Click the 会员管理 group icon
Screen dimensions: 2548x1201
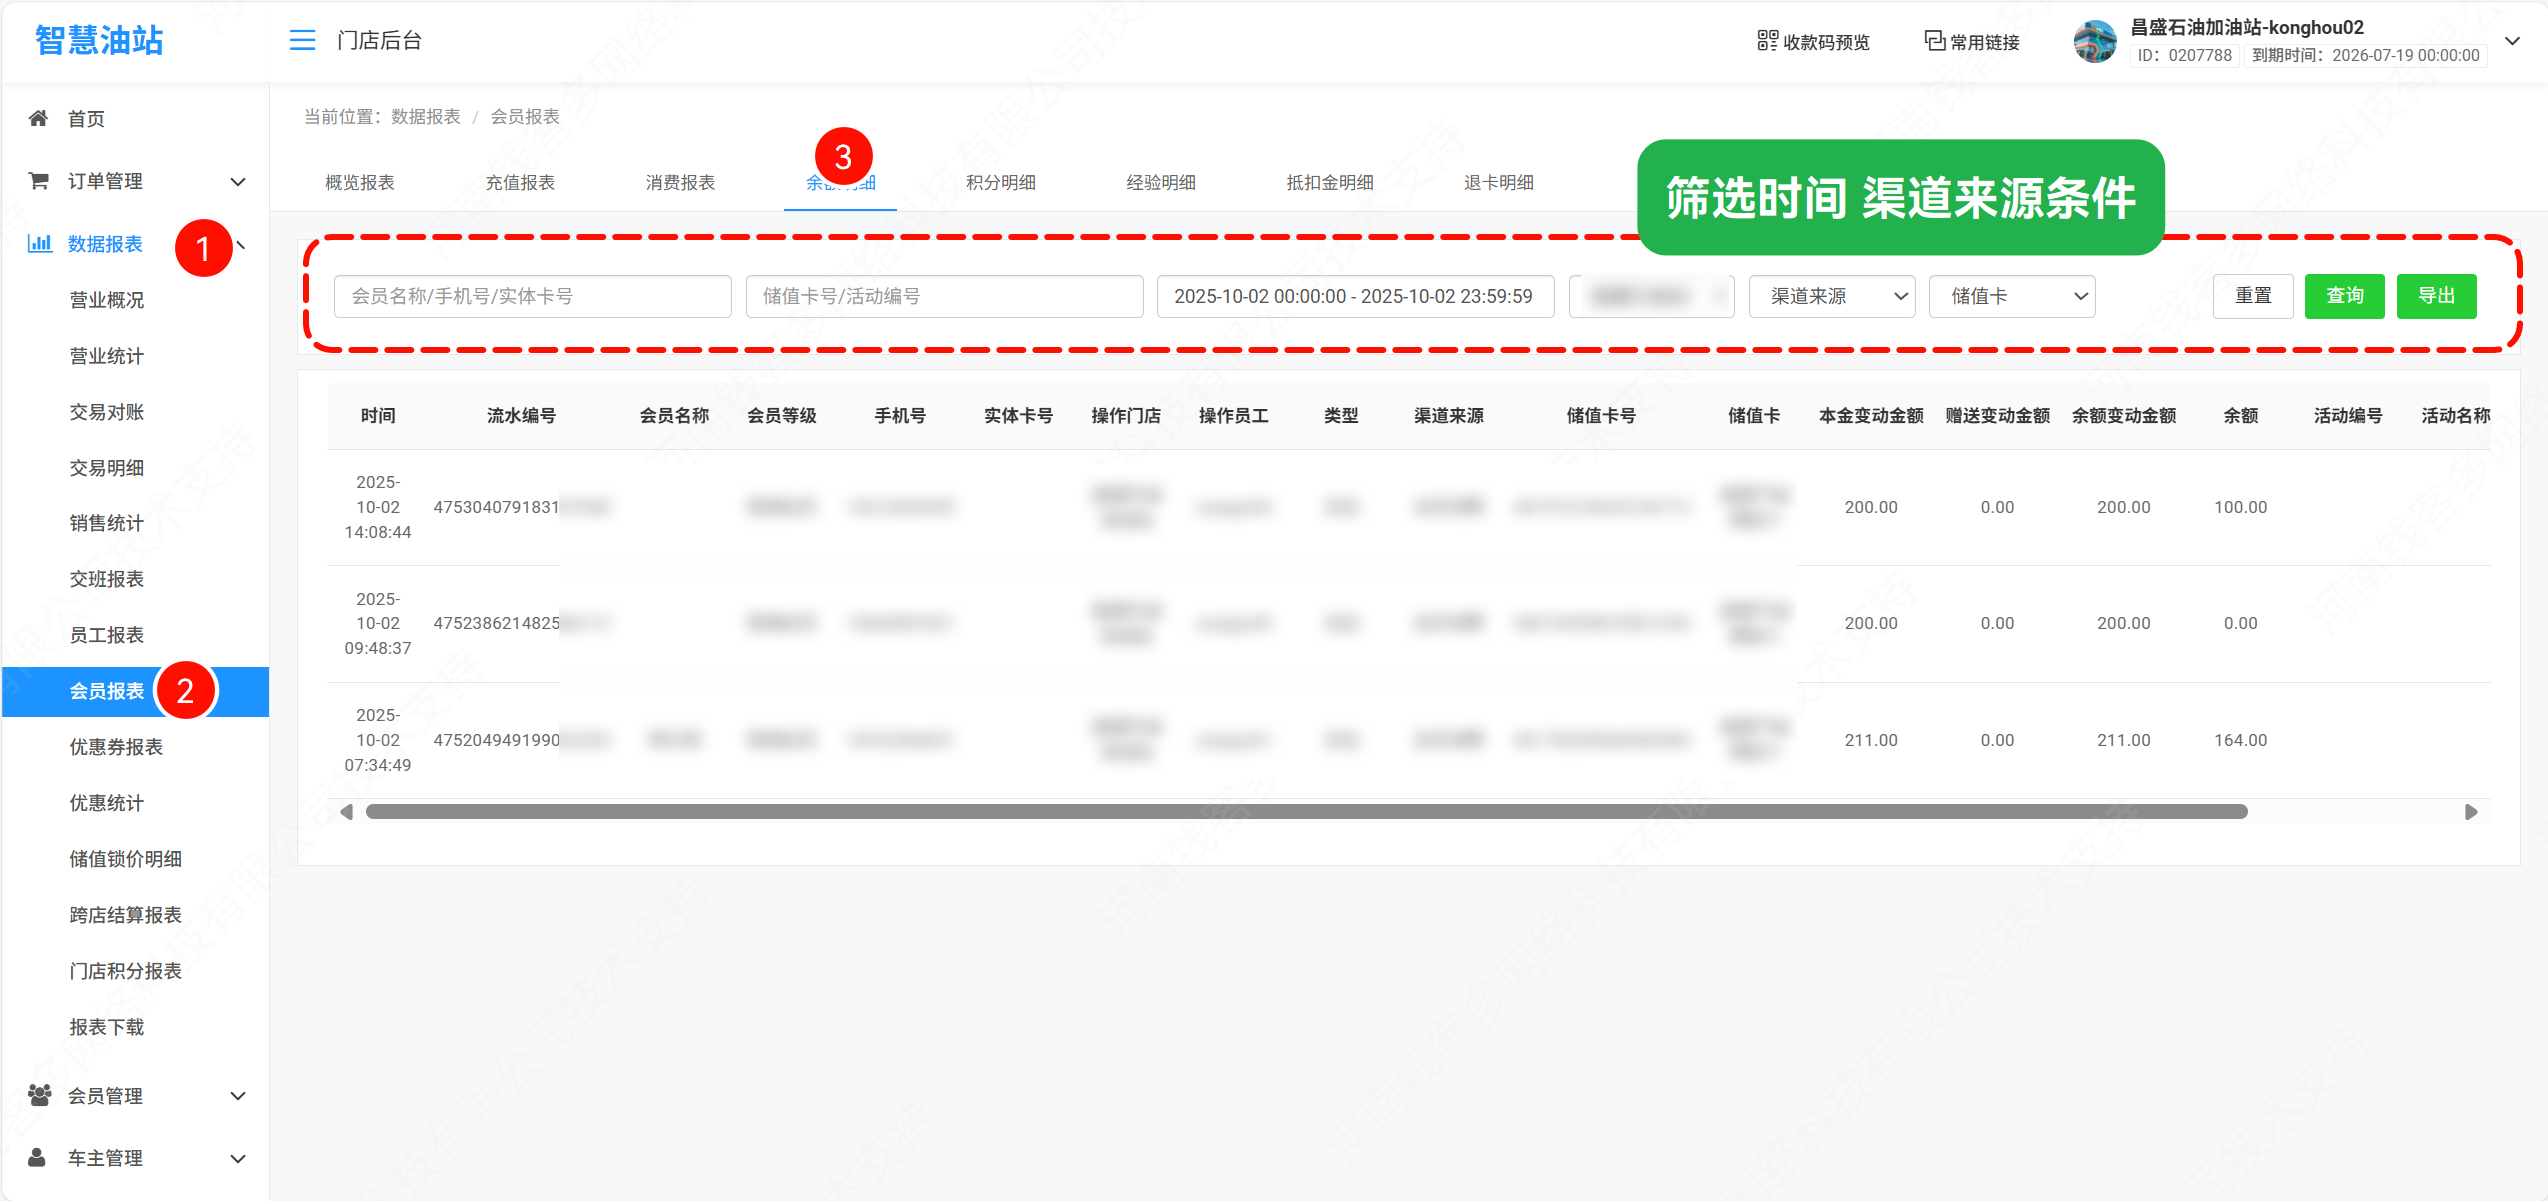click(x=39, y=1095)
